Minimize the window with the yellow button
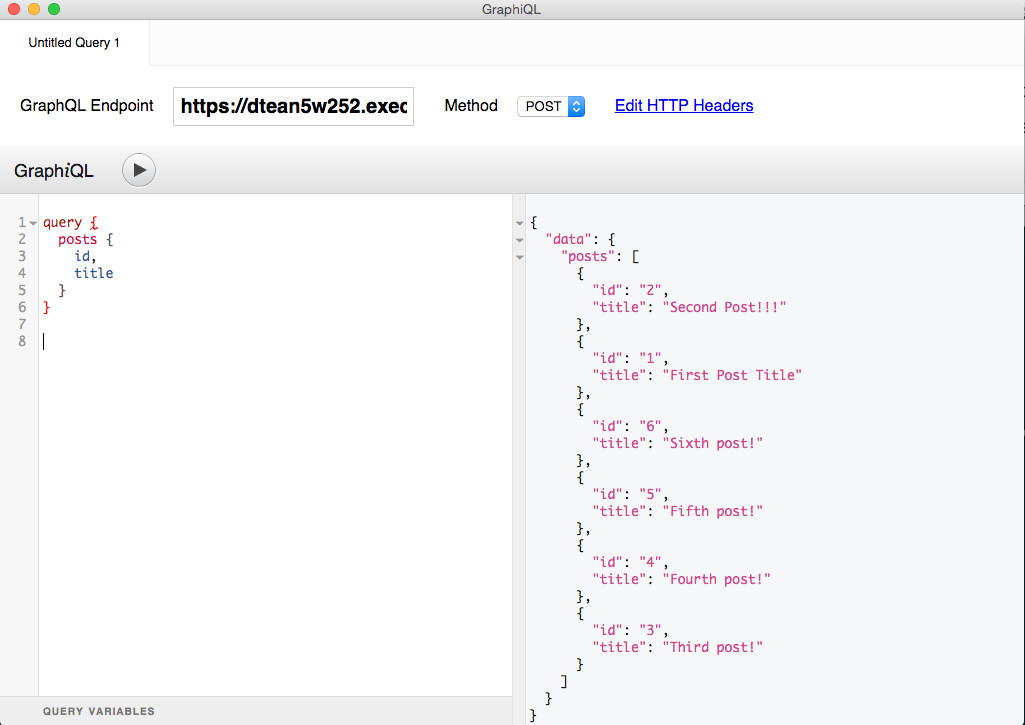 pos(34,9)
